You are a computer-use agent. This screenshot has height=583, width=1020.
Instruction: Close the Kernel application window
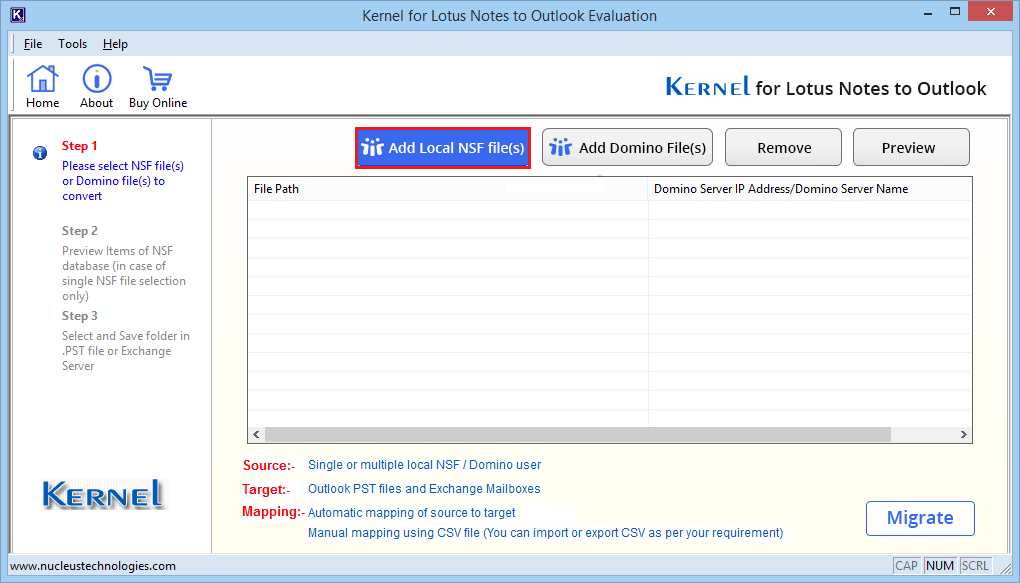click(991, 12)
